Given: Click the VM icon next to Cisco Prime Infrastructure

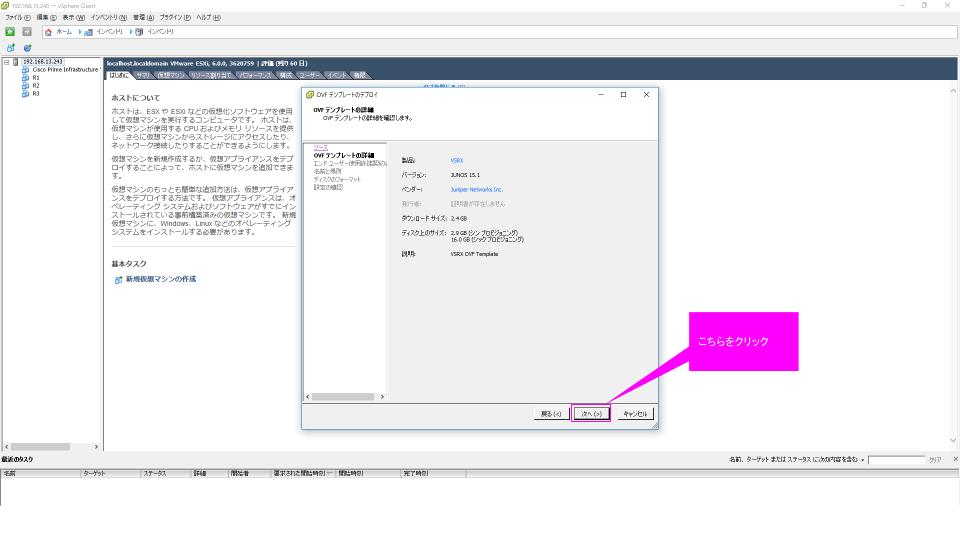Looking at the screenshot, I should 25,70.
